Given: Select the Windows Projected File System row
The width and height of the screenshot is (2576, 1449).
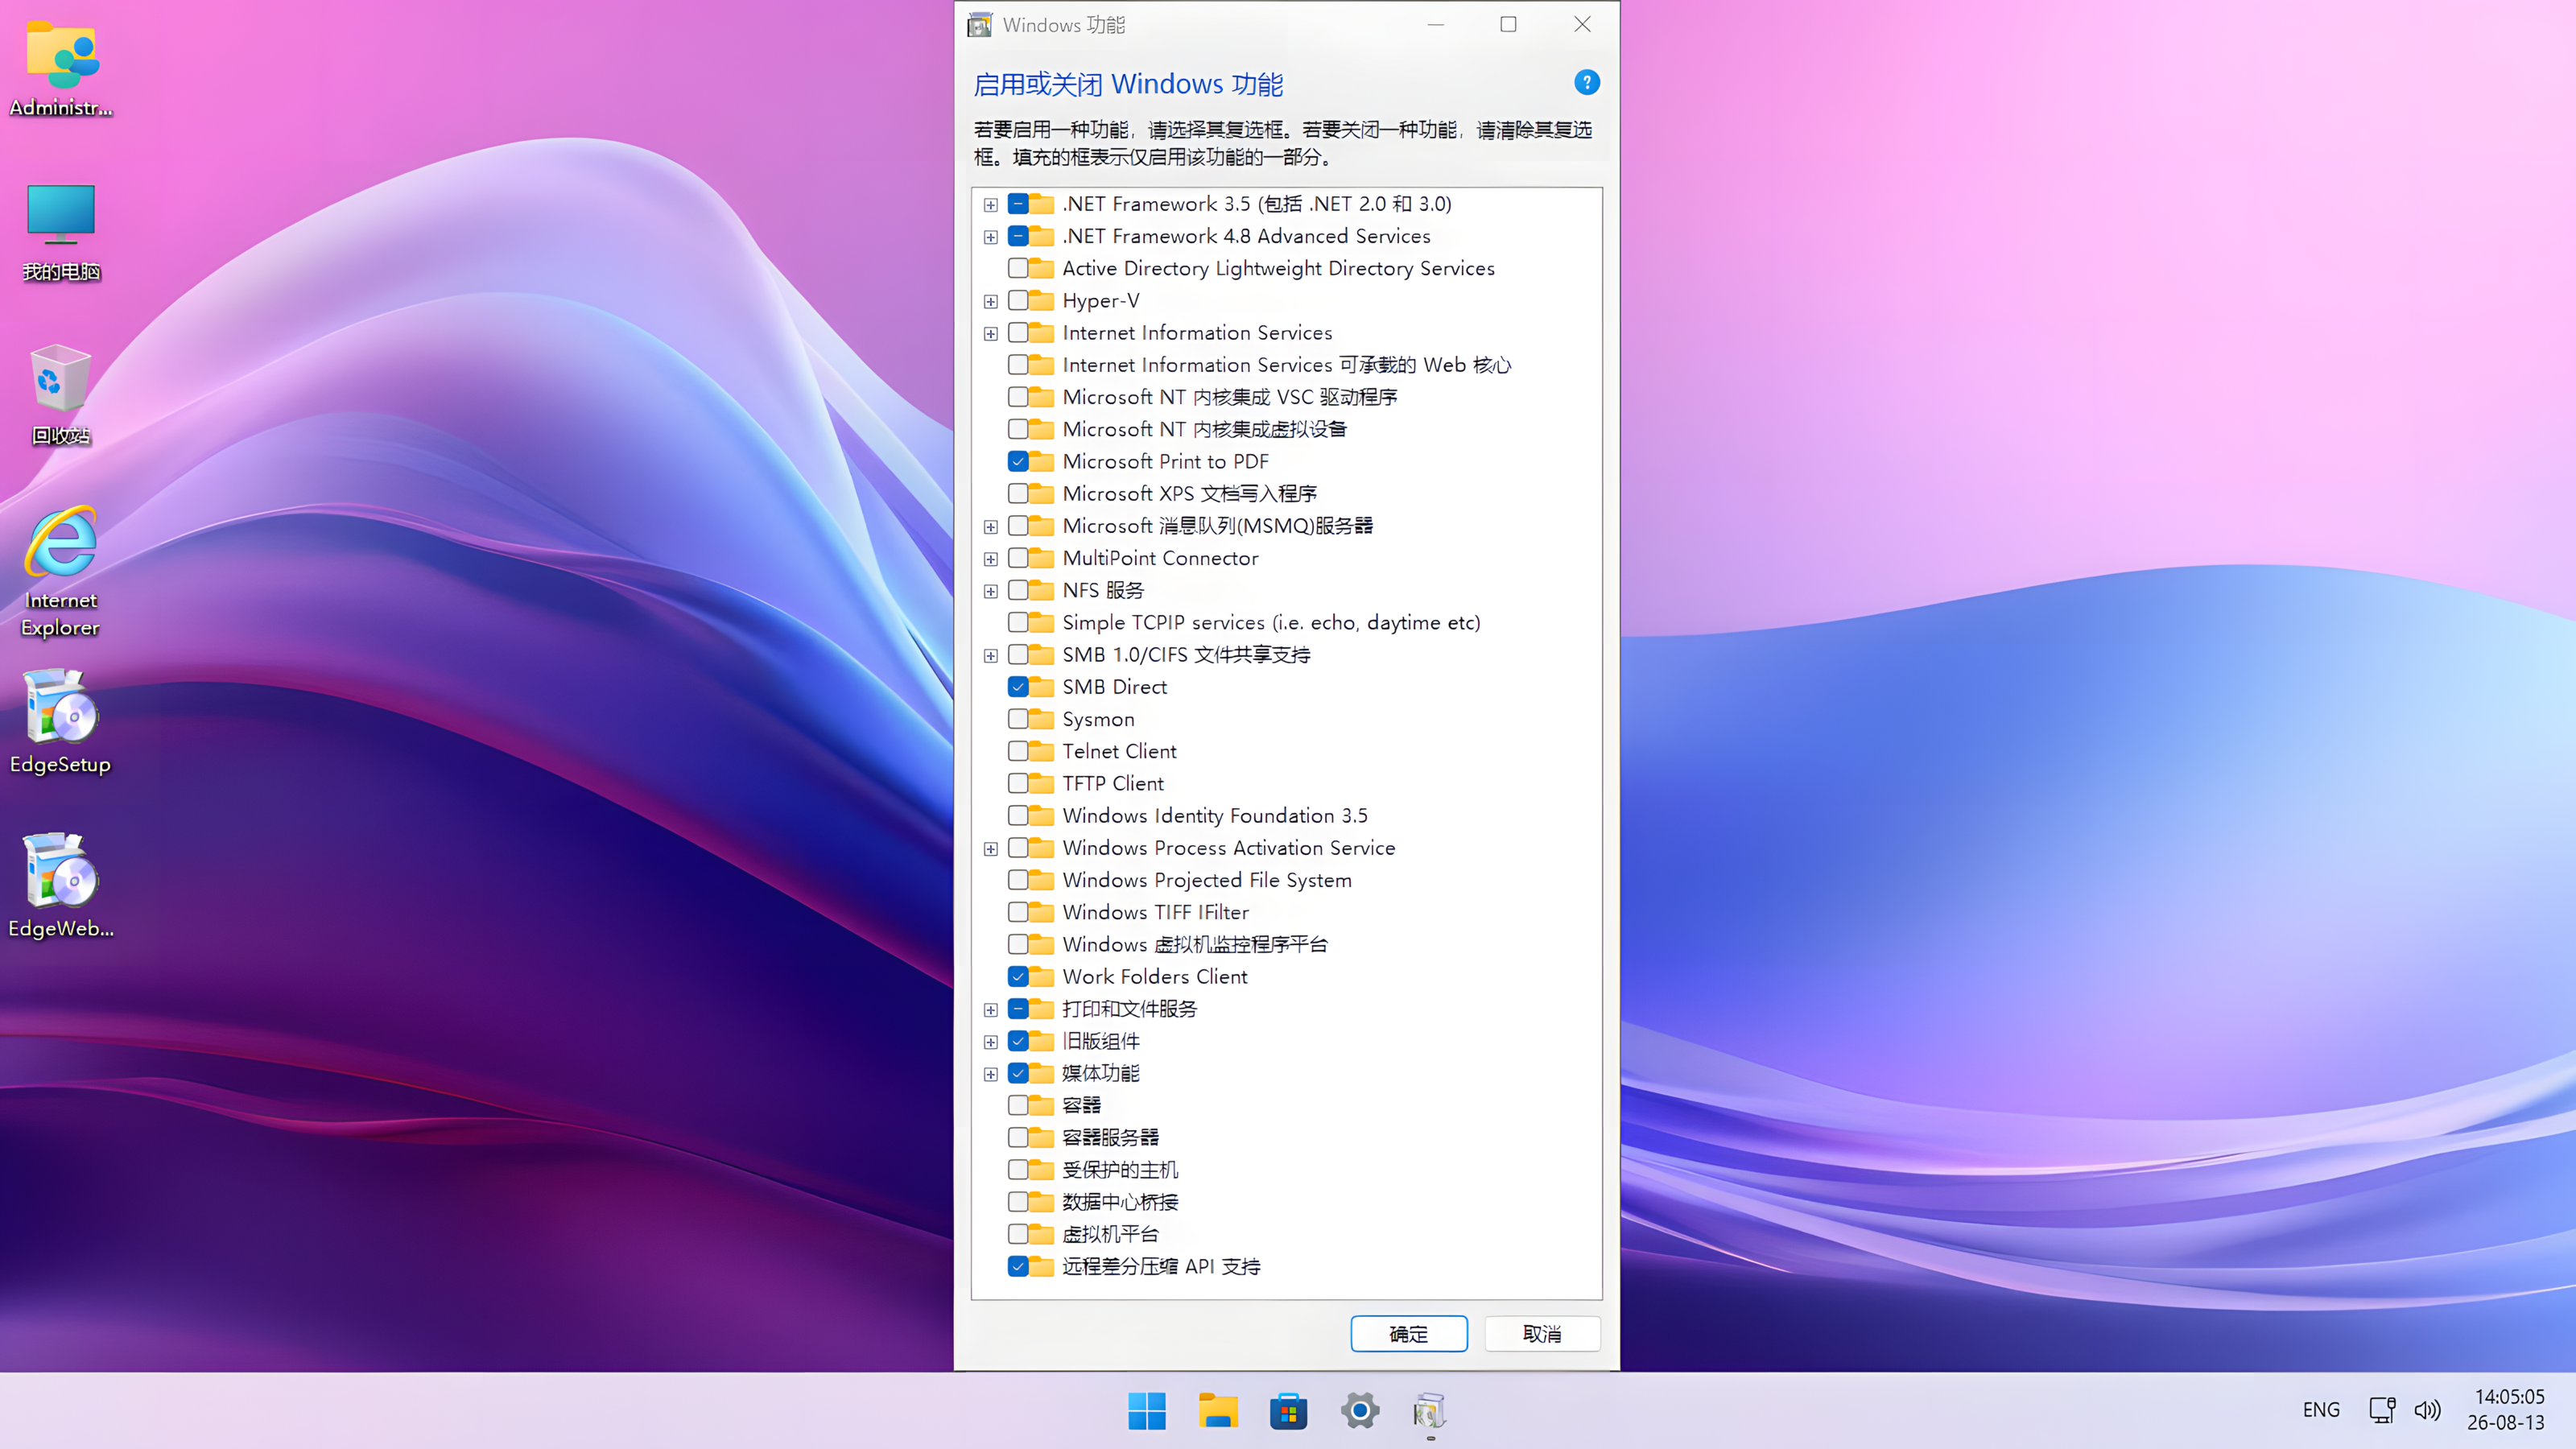Looking at the screenshot, I should [x=1206, y=880].
